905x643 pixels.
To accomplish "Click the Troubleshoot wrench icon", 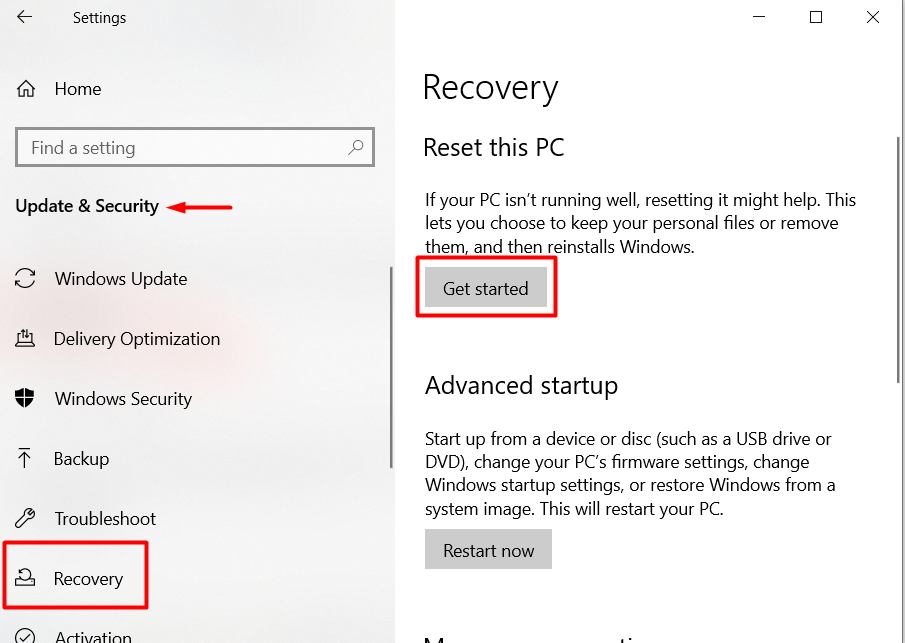I will click(26, 519).
